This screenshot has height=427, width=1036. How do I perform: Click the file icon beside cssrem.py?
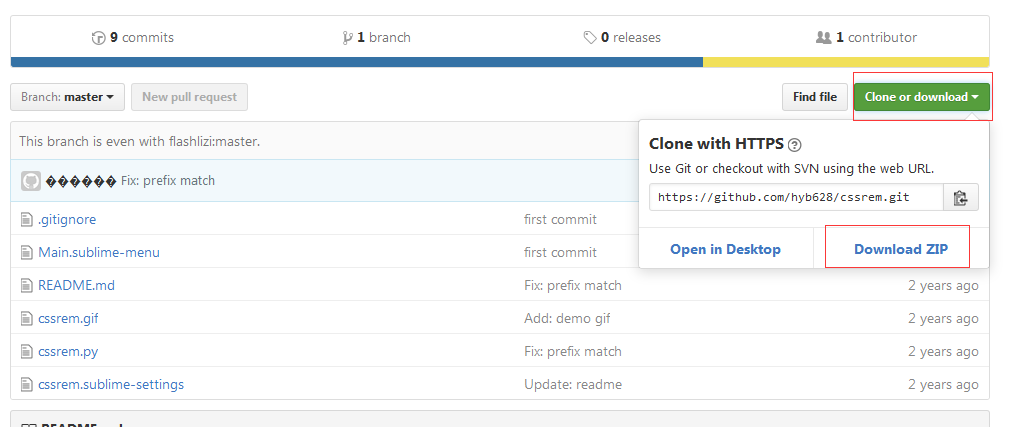coord(26,352)
